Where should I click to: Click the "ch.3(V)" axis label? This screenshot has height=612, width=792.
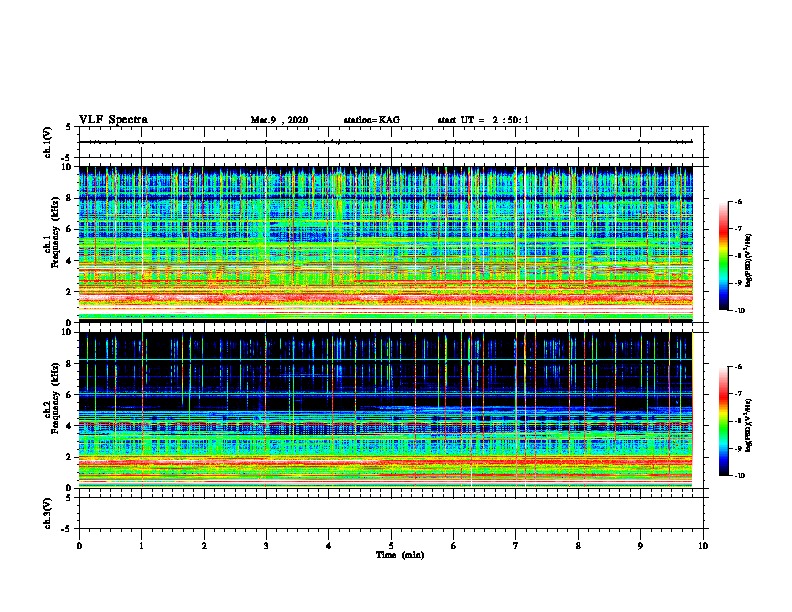pyautogui.click(x=47, y=513)
